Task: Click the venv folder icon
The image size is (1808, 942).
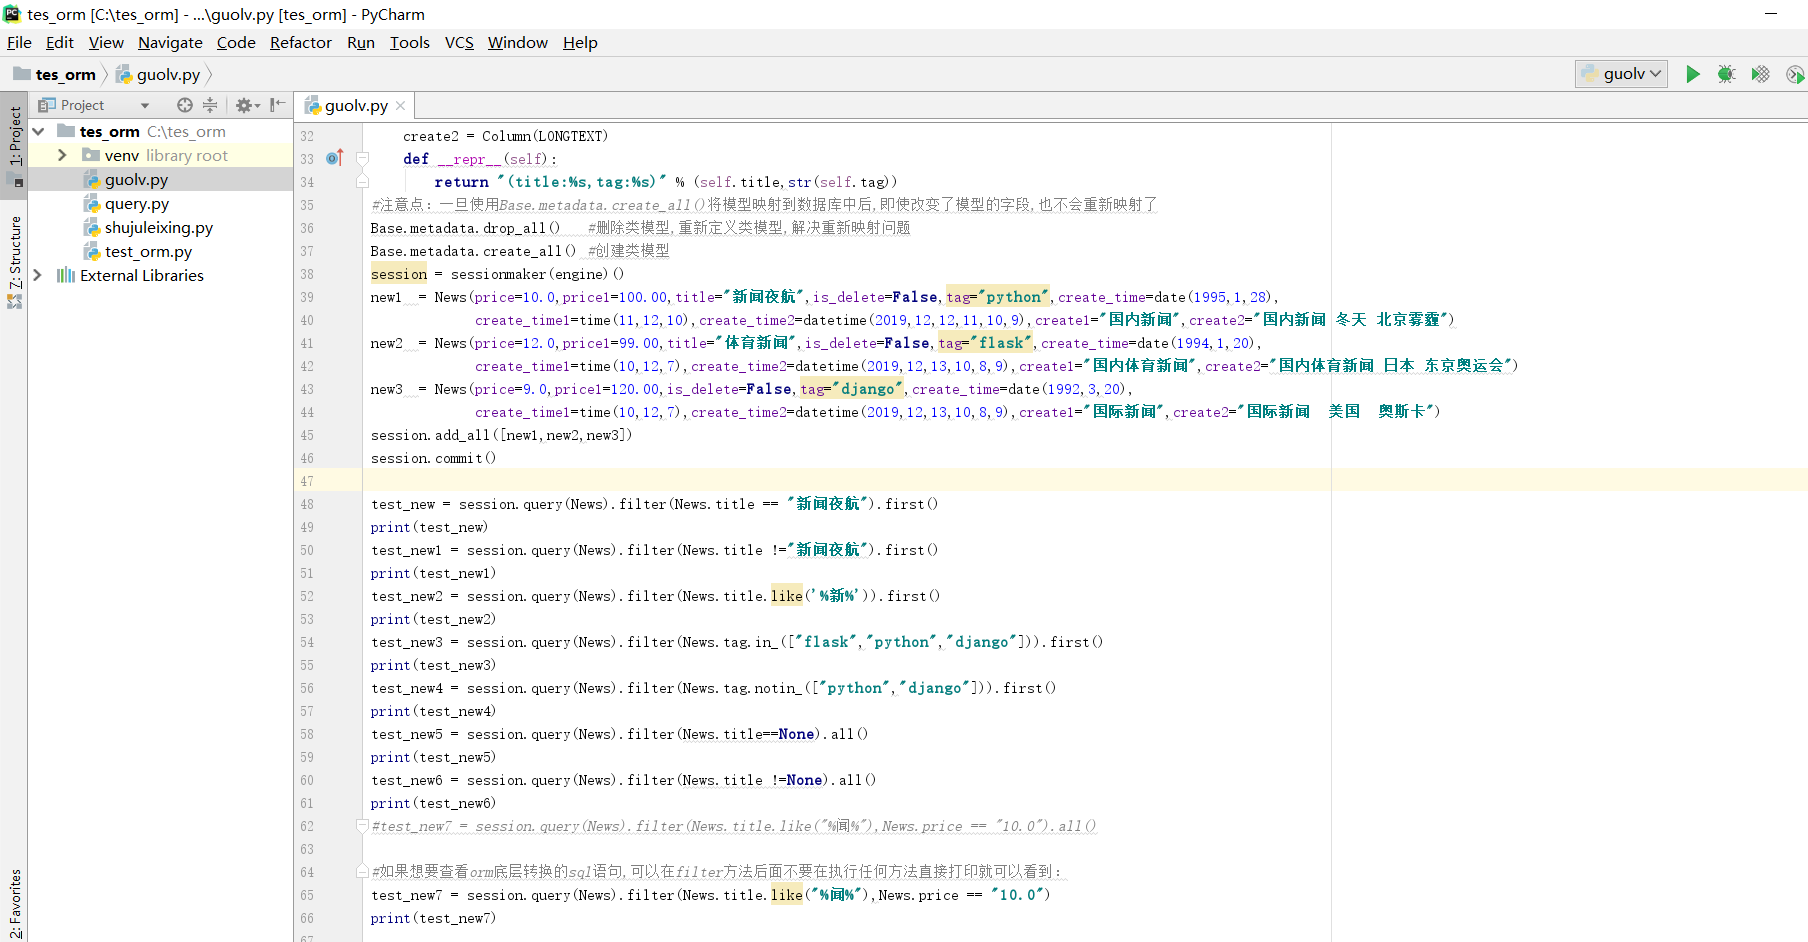Action: (91, 155)
